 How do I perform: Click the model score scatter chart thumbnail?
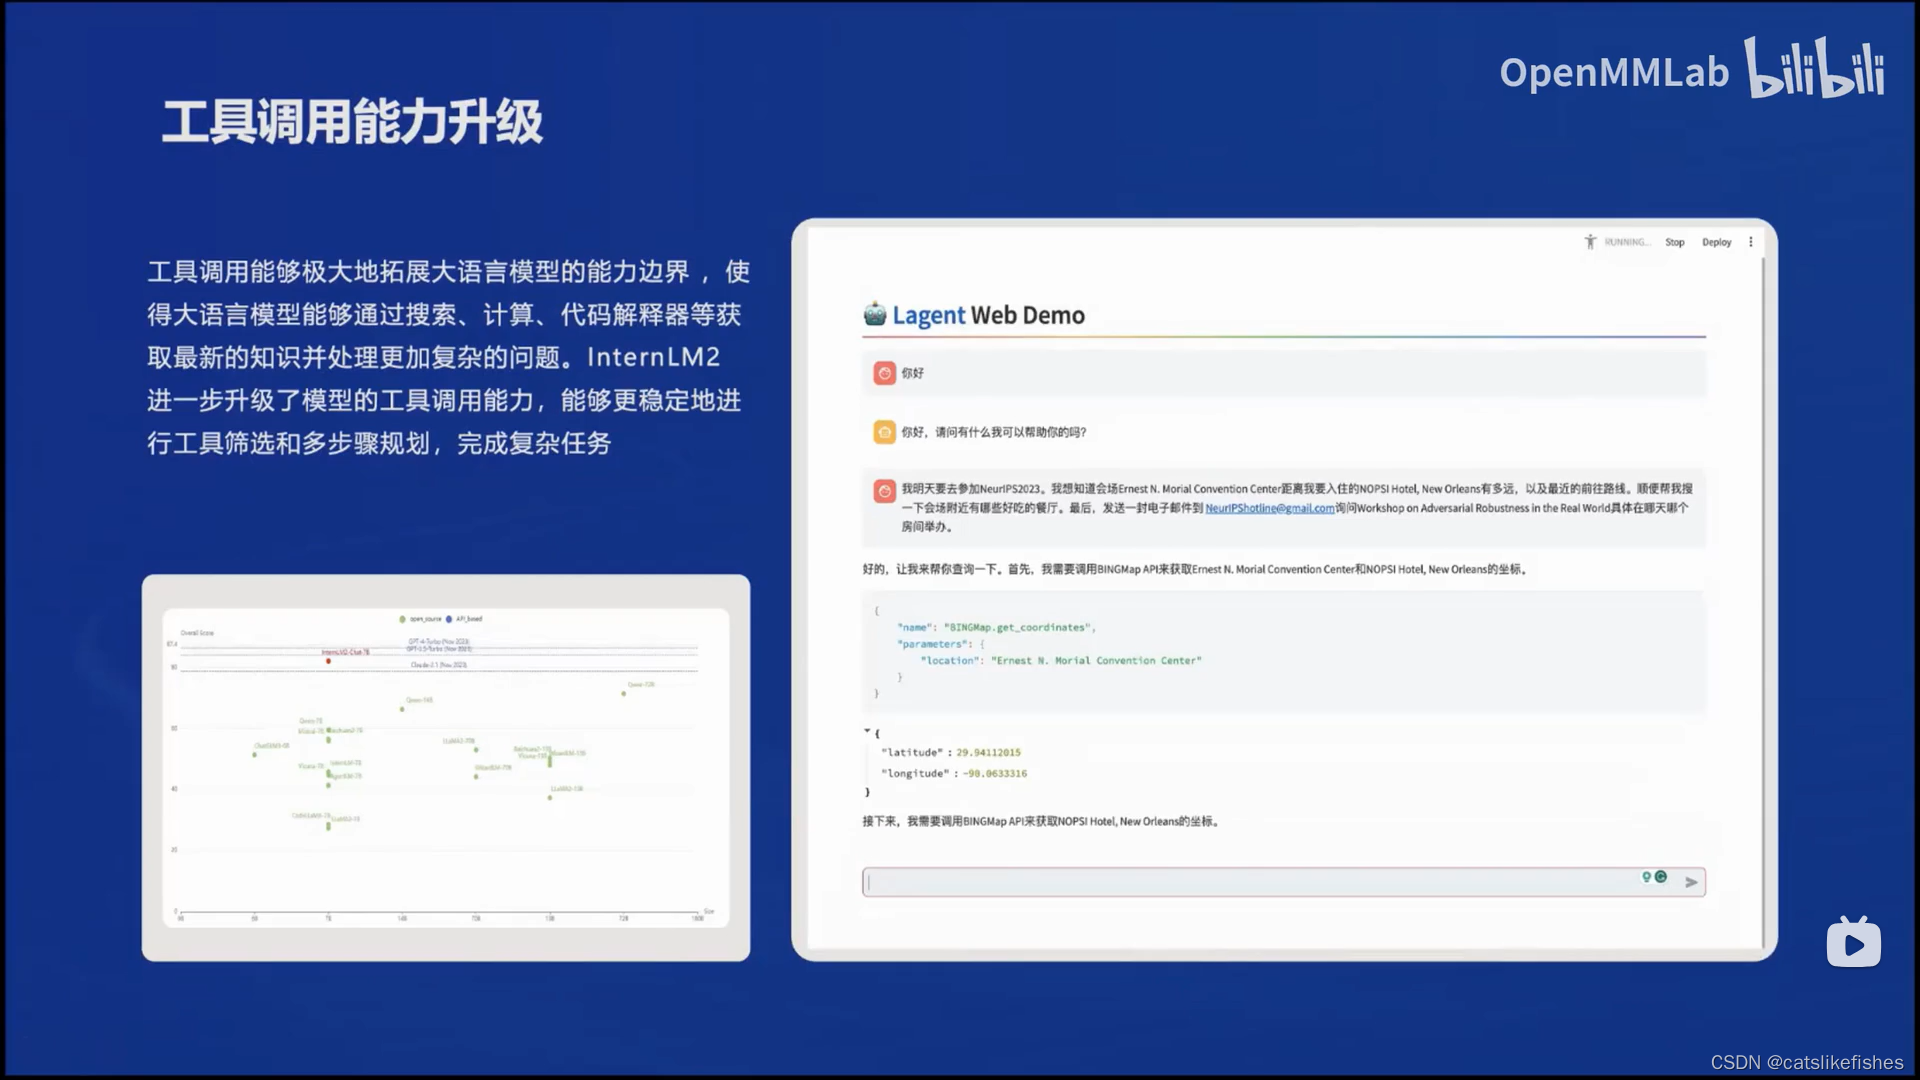[446, 767]
